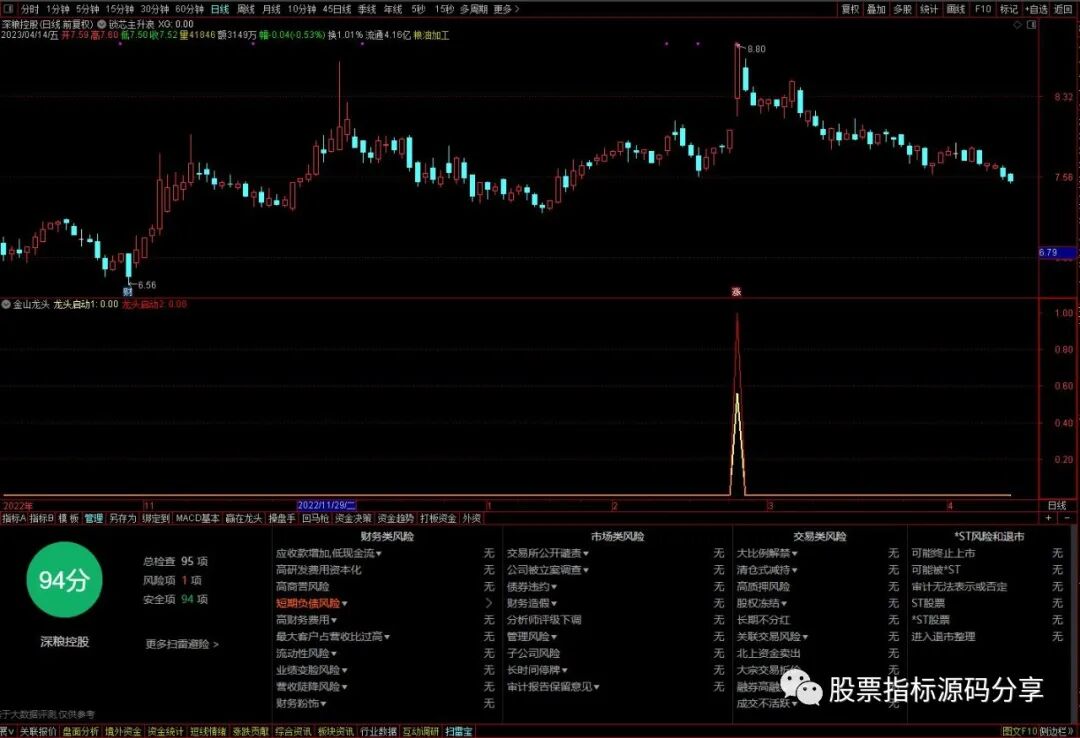Select the 操盘手 indicator tab
The height and width of the screenshot is (738, 1080).
(x=282, y=518)
